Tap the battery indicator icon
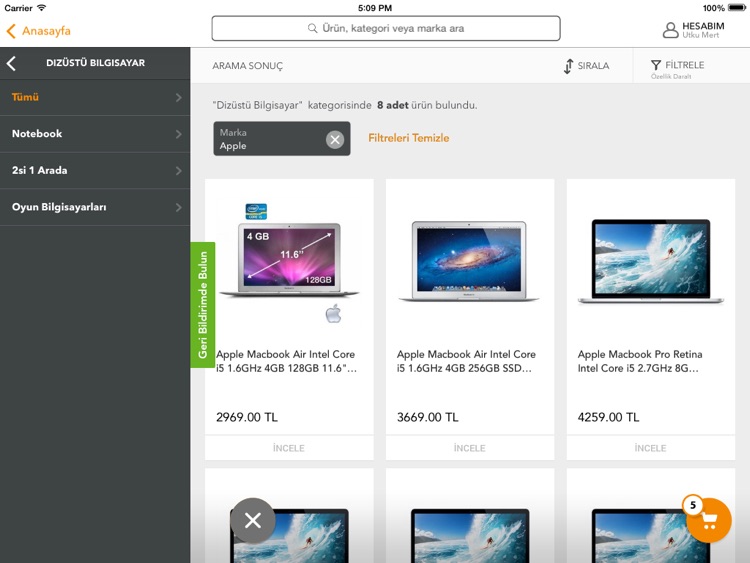Image resolution: width=750 pixels, height=563 pixels. click(x=737, y=8)
